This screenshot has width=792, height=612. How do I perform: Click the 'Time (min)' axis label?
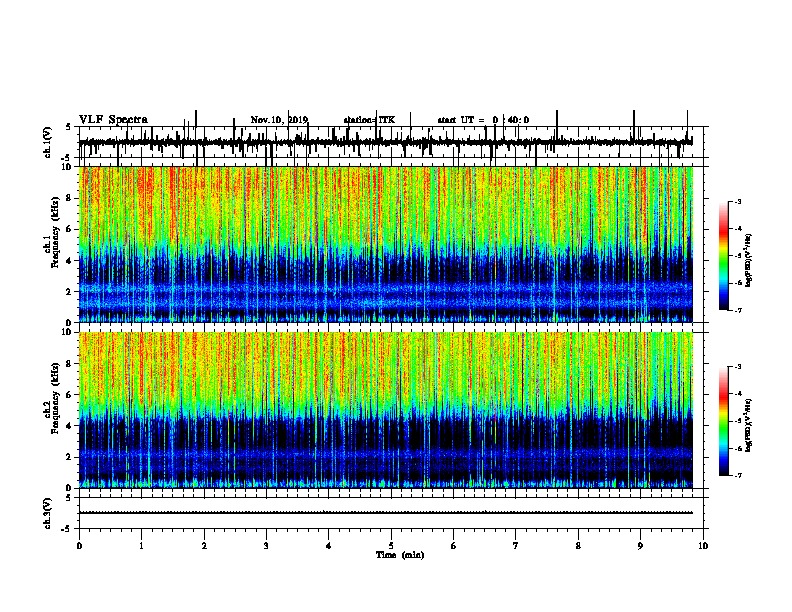pyautogui.click(x=400, y=555)
